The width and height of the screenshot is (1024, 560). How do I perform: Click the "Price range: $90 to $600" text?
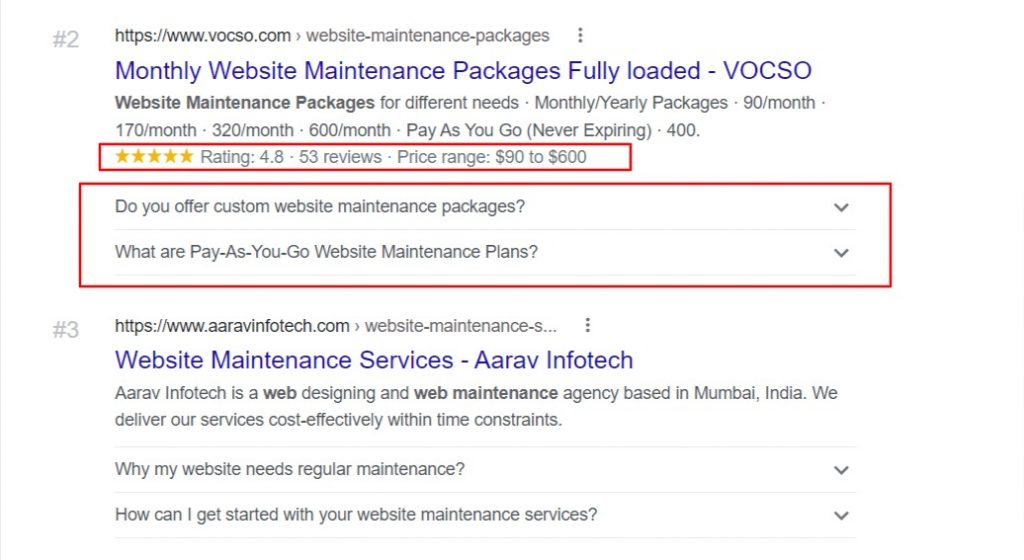click(492, 157)
